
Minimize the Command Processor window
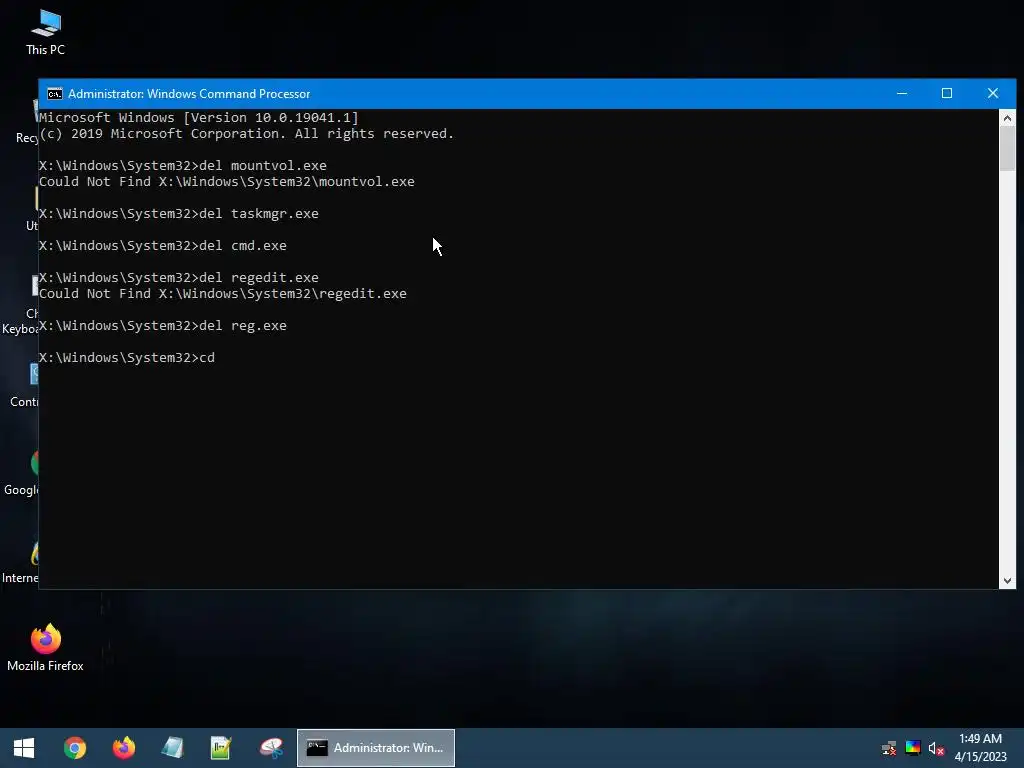click(x=902, y=93)
